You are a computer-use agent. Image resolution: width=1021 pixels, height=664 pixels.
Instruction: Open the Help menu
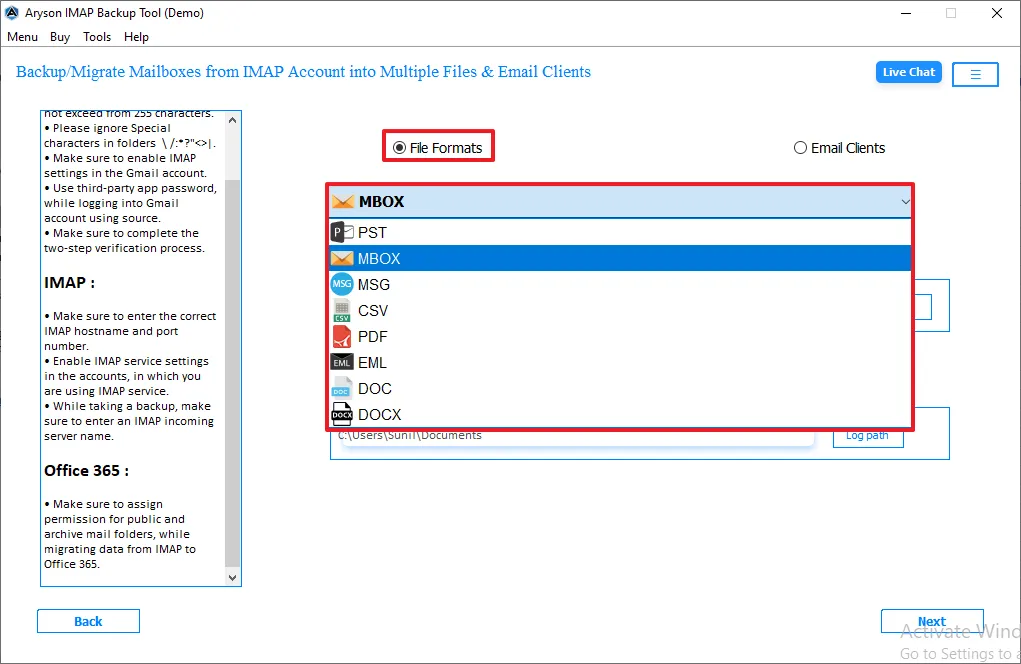[136, 37]
